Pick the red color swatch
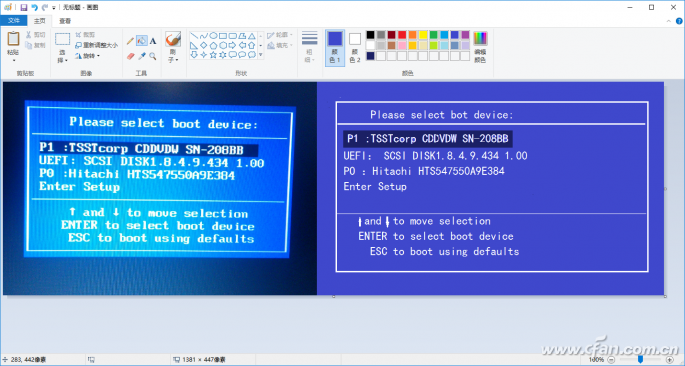685x366 pixels. [402, 35]
